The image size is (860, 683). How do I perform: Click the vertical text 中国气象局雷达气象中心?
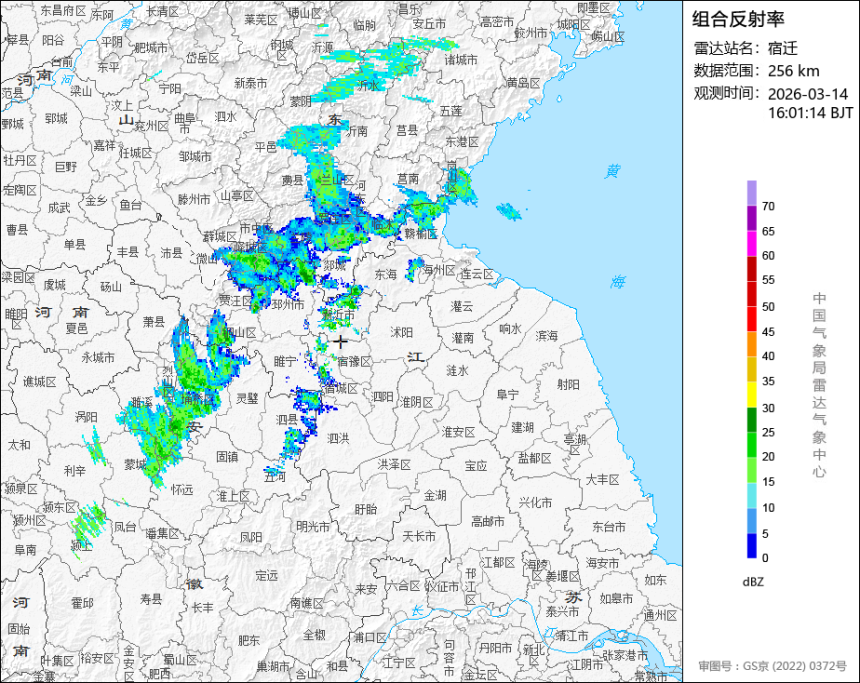point(819,385)
